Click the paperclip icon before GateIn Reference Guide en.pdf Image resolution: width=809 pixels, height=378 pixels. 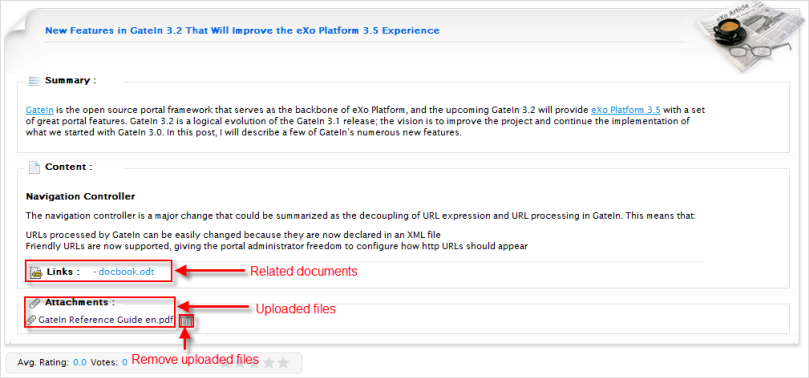click(31, 320)
